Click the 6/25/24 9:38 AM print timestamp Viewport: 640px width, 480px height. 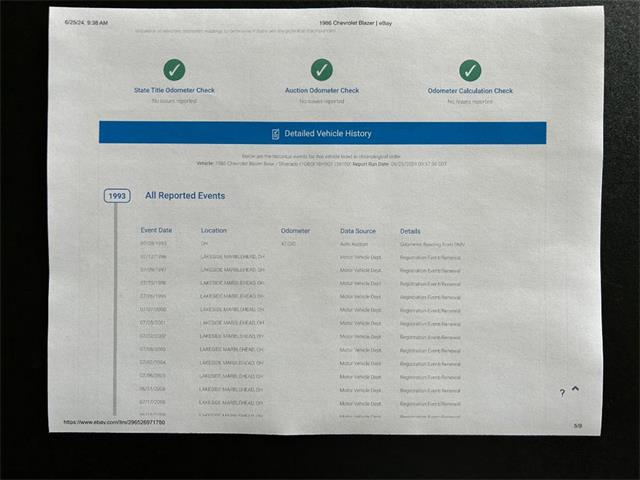tap(86, 23)
